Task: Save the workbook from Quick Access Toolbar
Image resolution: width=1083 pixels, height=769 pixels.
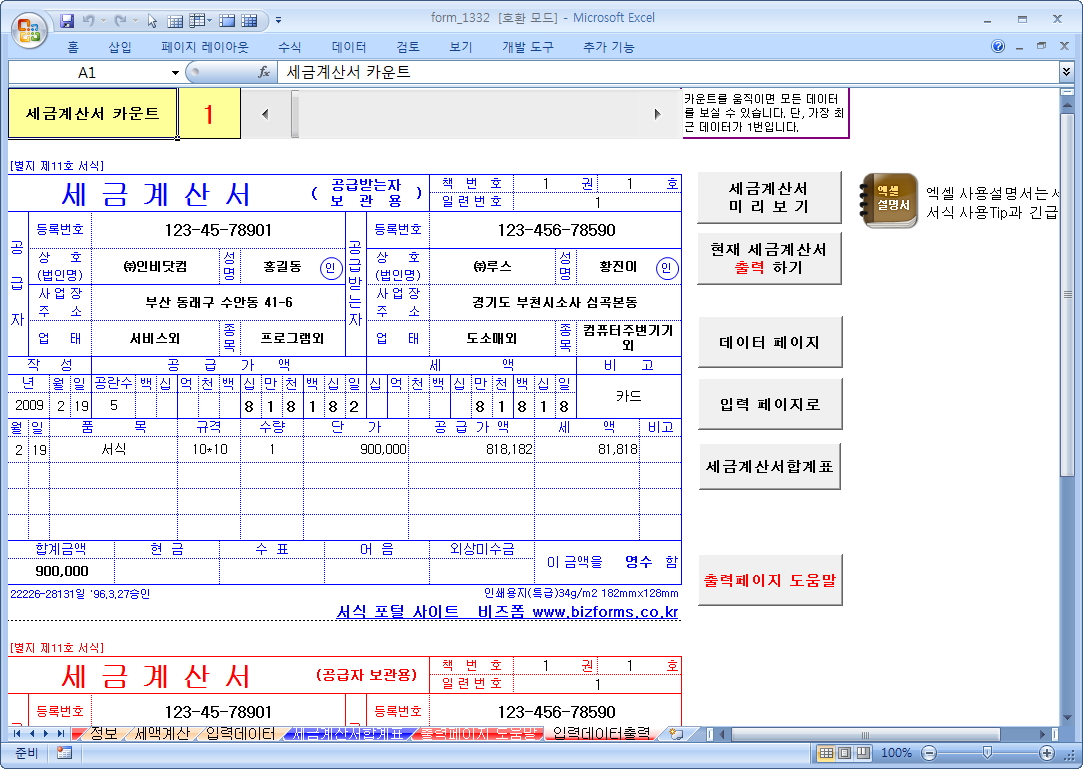Action: click(67, 20)
